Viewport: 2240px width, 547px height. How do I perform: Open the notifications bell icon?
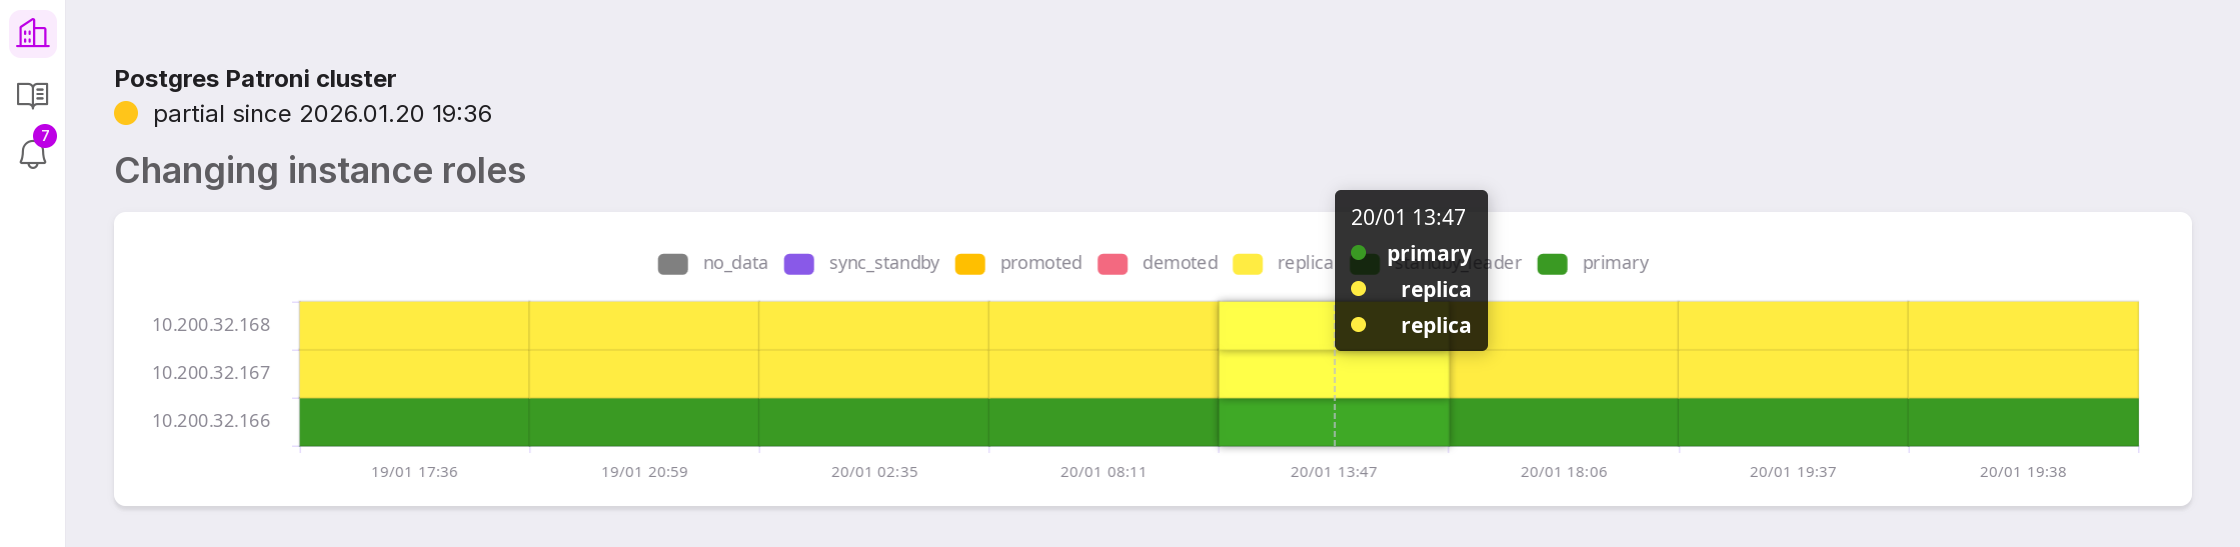pyautogui.click(x=33, y=154)
